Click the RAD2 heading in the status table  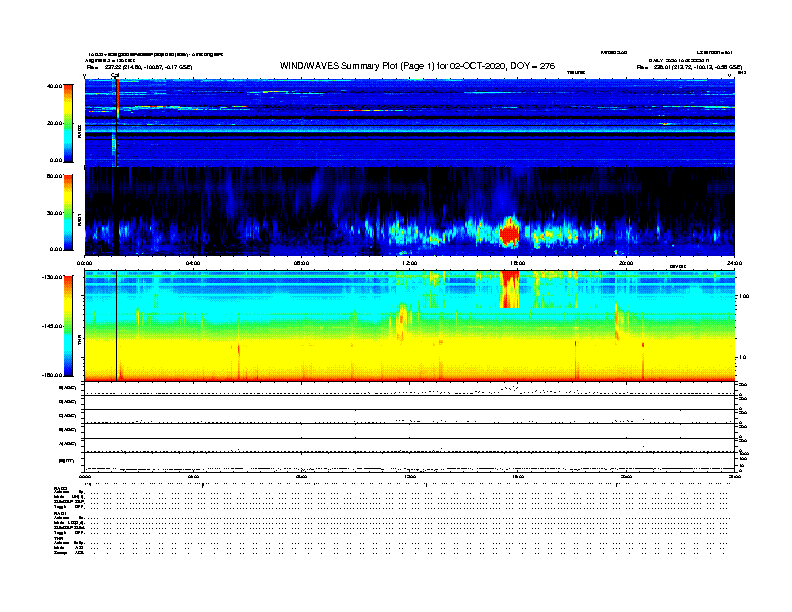[60, 488]
